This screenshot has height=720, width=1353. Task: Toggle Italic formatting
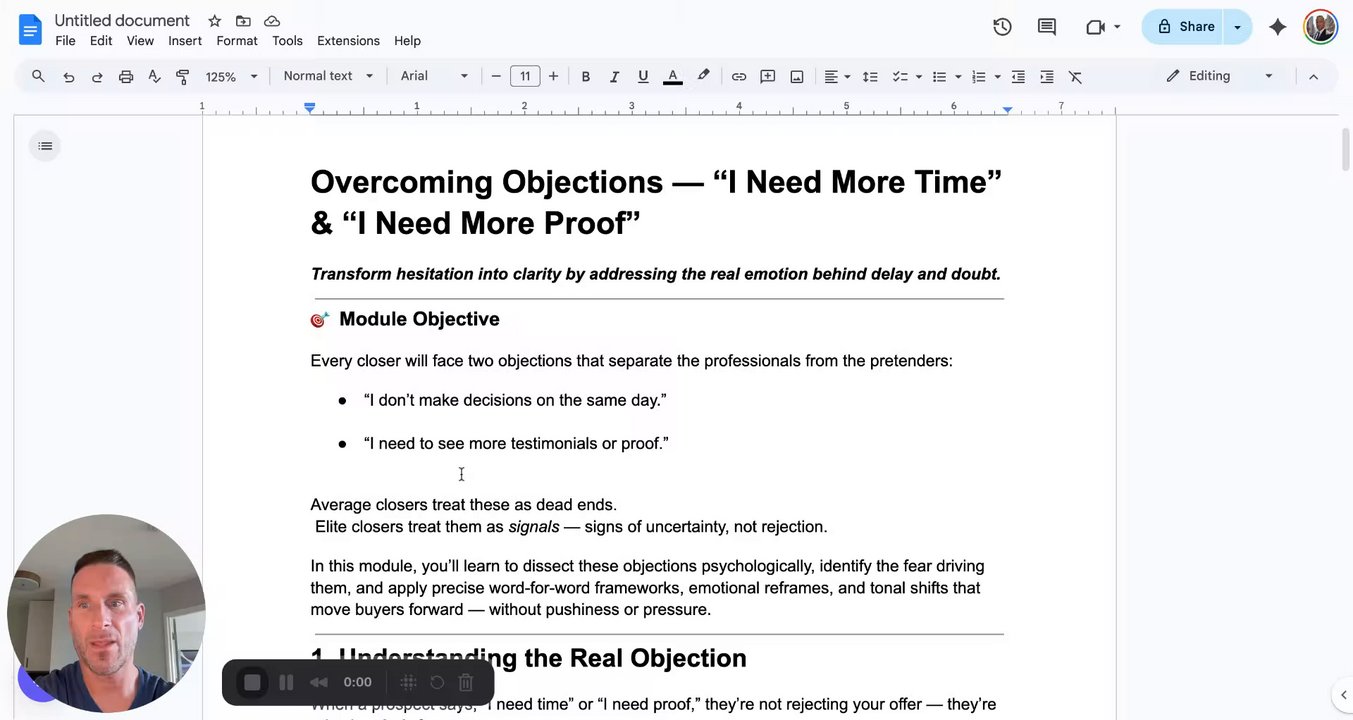tap(614, 77)
